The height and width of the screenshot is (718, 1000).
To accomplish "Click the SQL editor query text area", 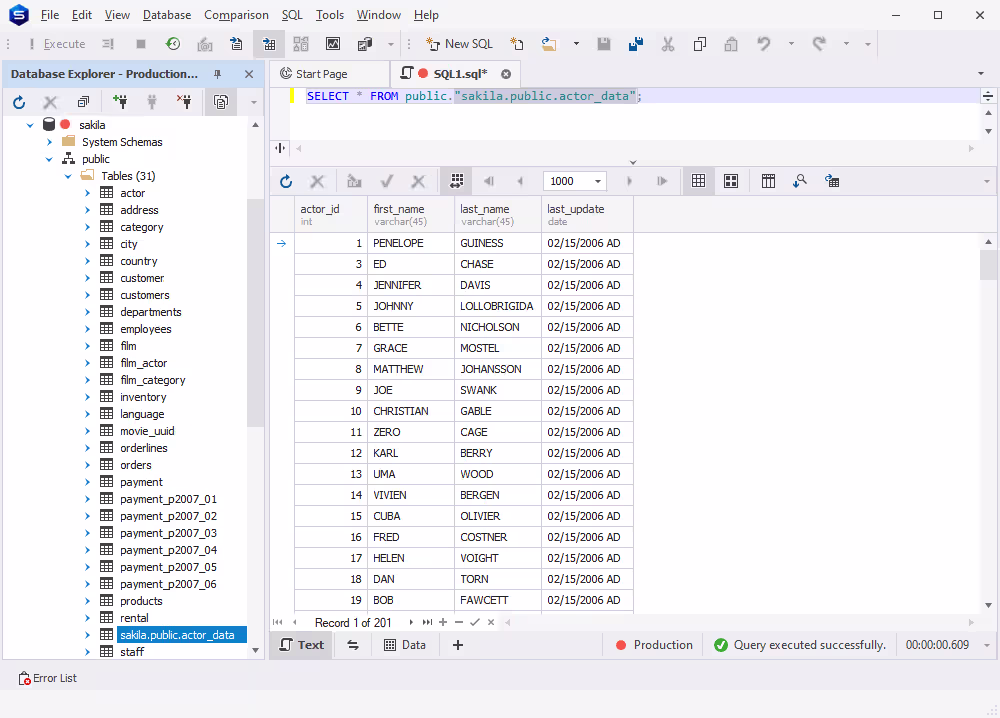I will [635, 112].
